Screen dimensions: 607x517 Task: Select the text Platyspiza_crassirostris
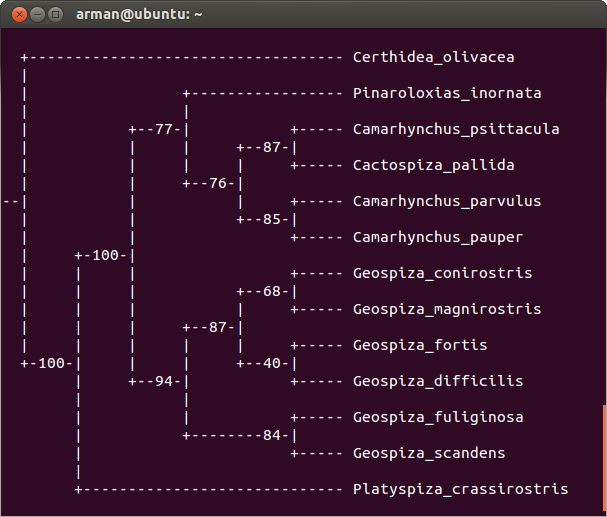point(461,489)
